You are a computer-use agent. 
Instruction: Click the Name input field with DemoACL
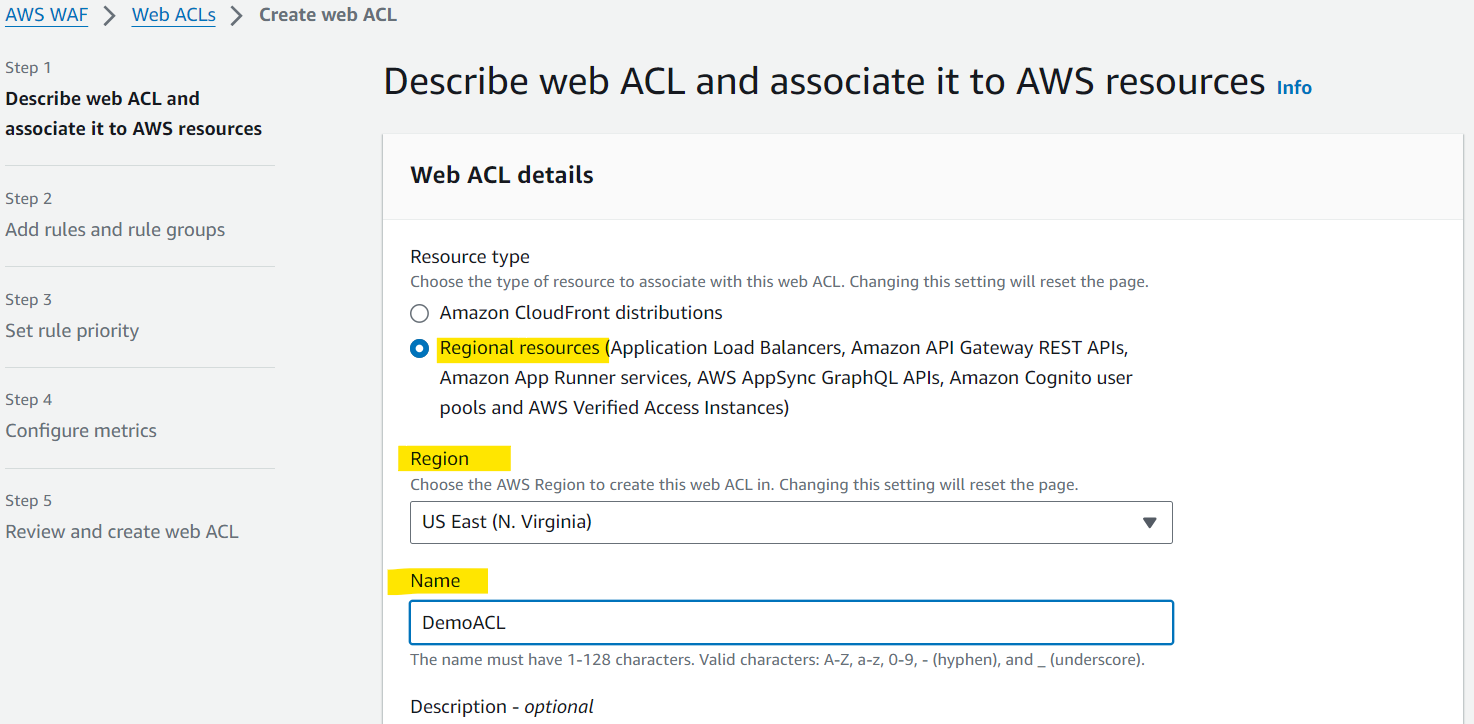point(791,622)
